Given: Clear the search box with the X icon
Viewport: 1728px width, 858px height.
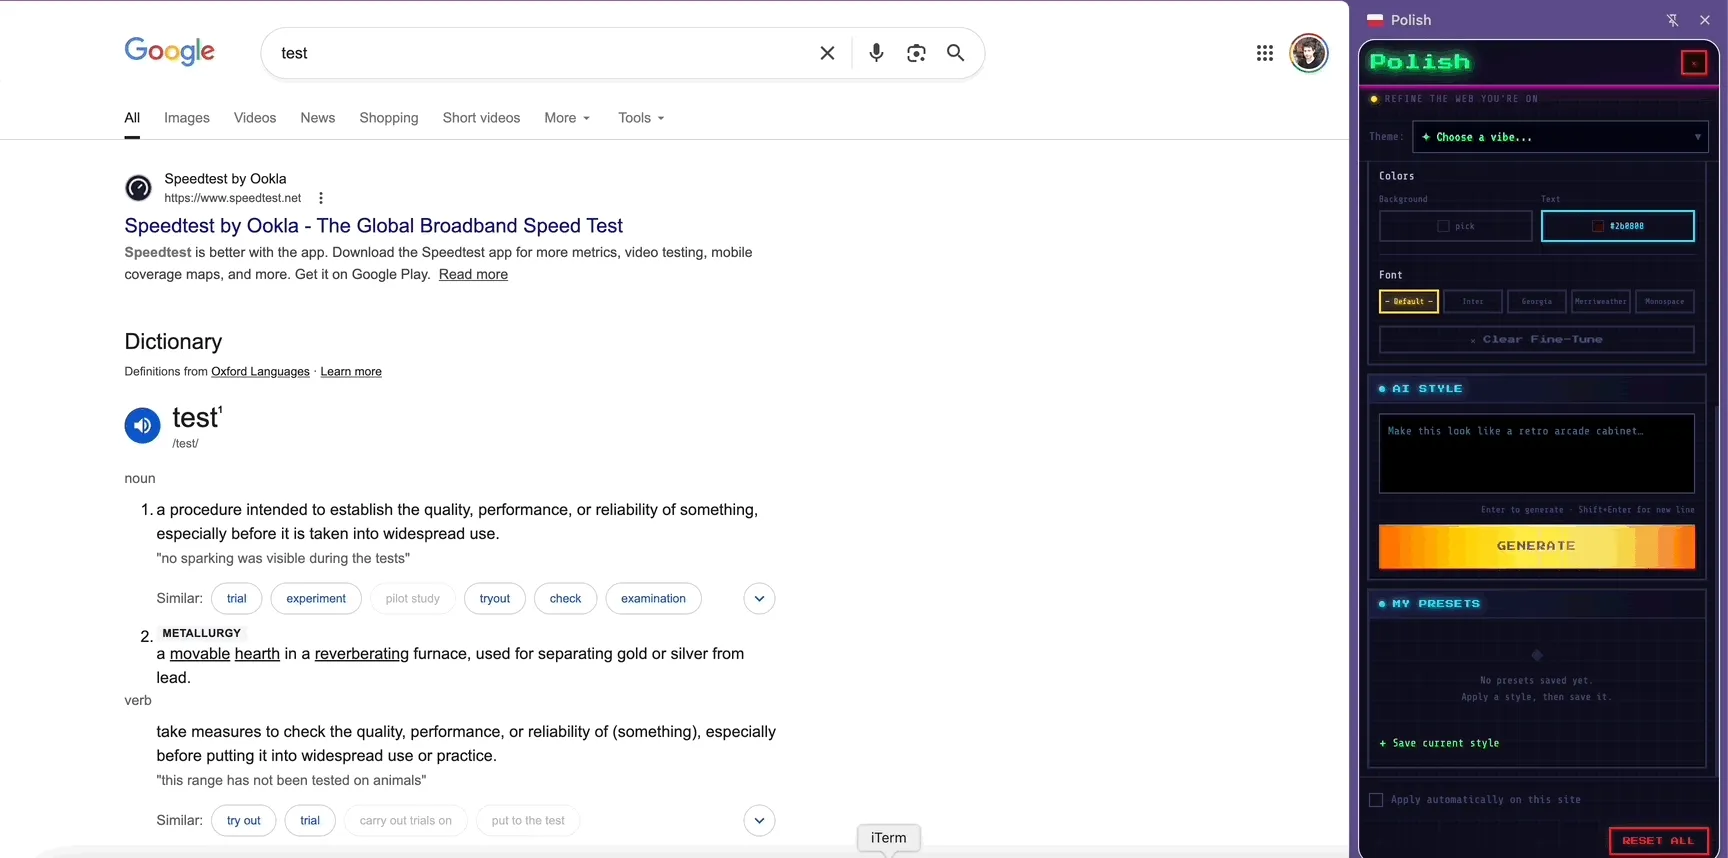Looking at the screenshot, I should (x=827, y=53).
